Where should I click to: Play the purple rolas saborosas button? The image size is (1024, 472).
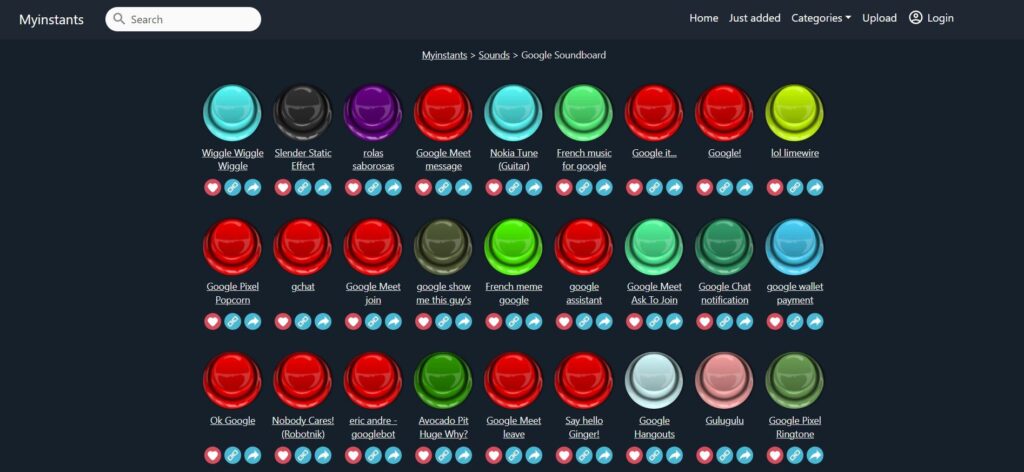[373, 111]
